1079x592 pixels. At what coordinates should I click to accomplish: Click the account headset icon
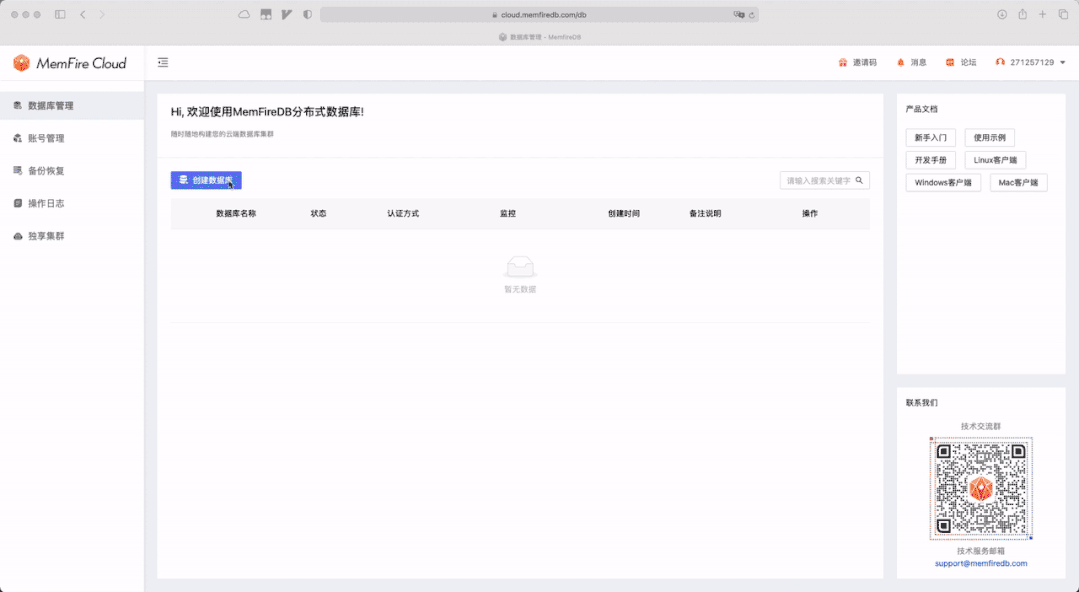point(1001,62)
